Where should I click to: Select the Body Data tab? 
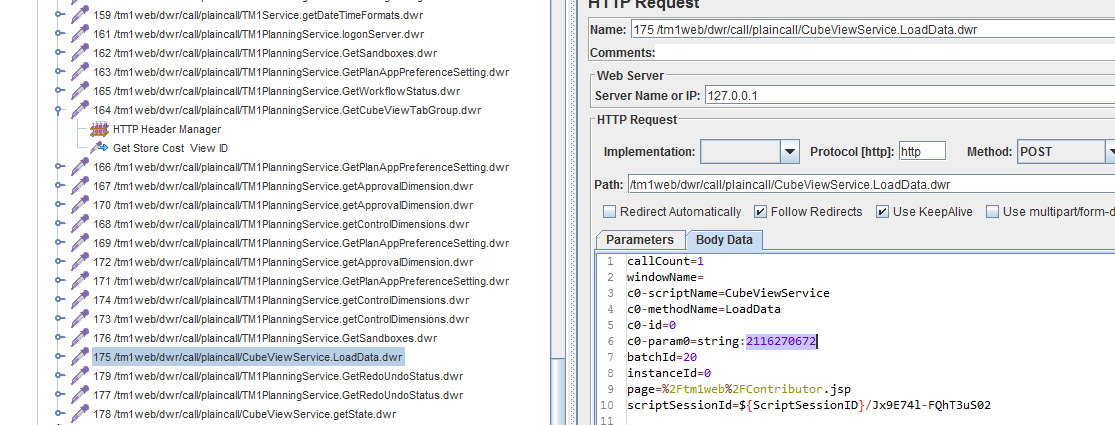[724, 240]
